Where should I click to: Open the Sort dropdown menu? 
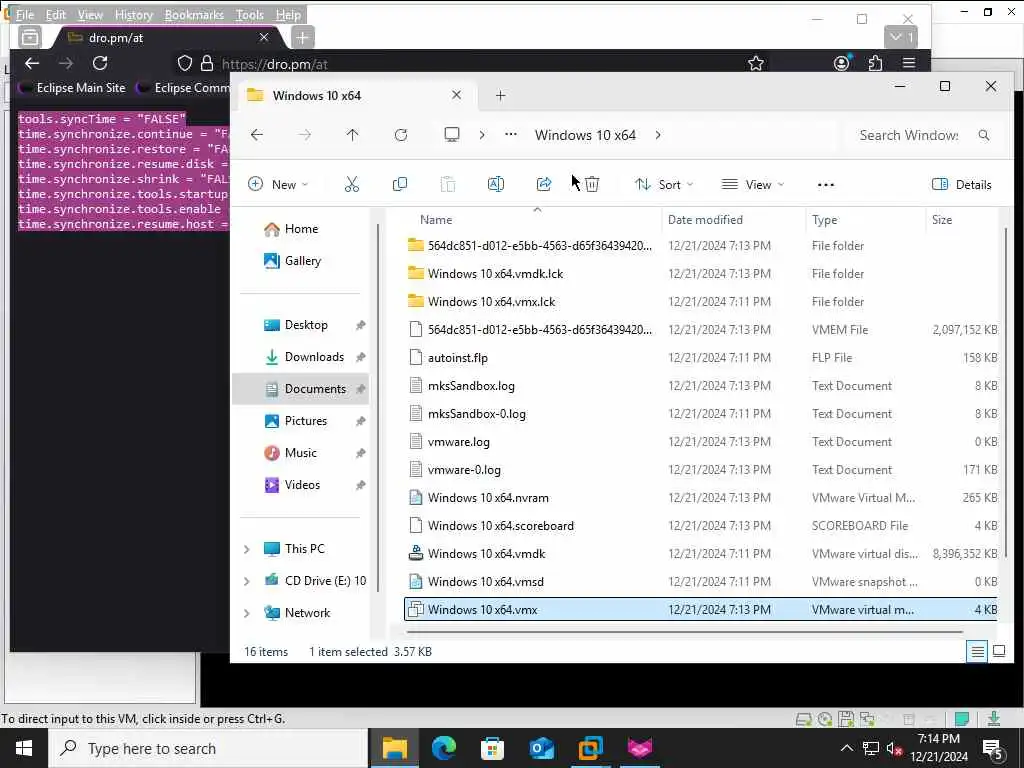point(664,185)
